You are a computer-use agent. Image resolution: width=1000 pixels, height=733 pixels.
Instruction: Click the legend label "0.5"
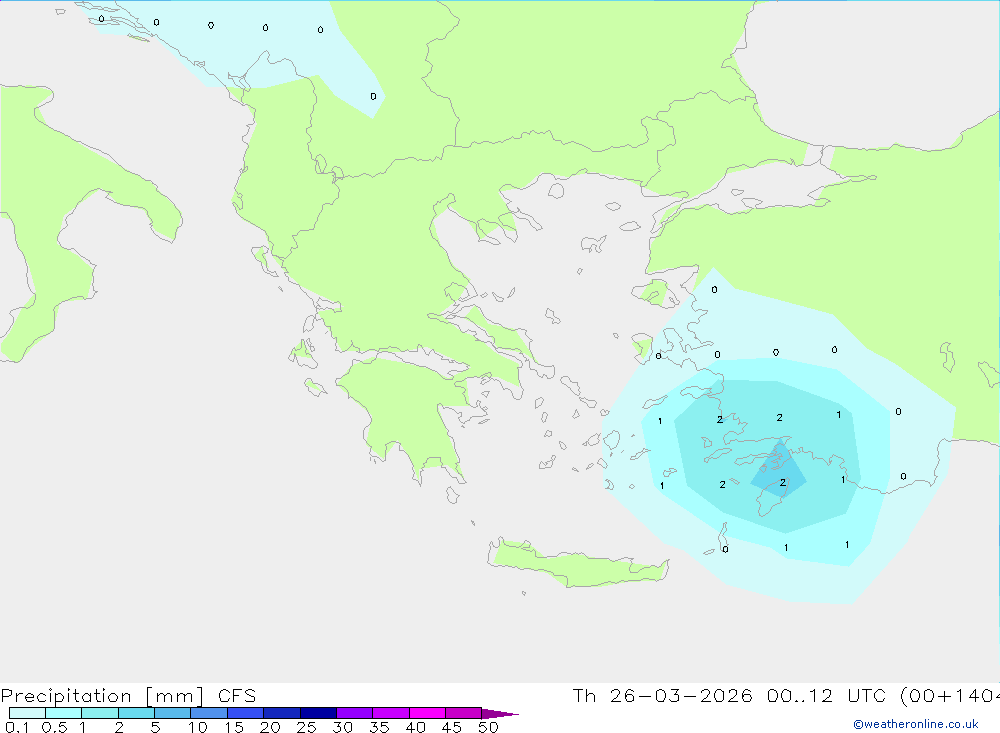click(54, 727)
